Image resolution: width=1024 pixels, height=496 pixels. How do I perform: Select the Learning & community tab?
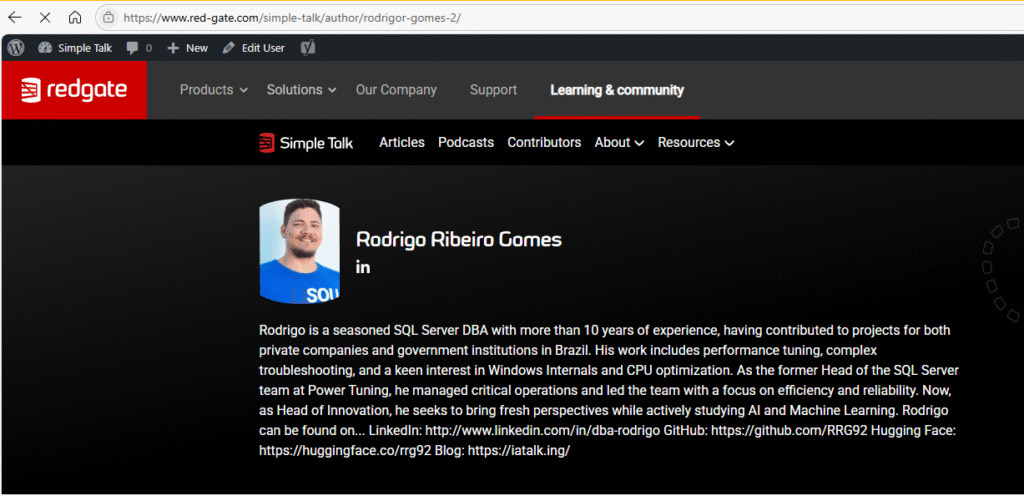click(x=616, y=90)
